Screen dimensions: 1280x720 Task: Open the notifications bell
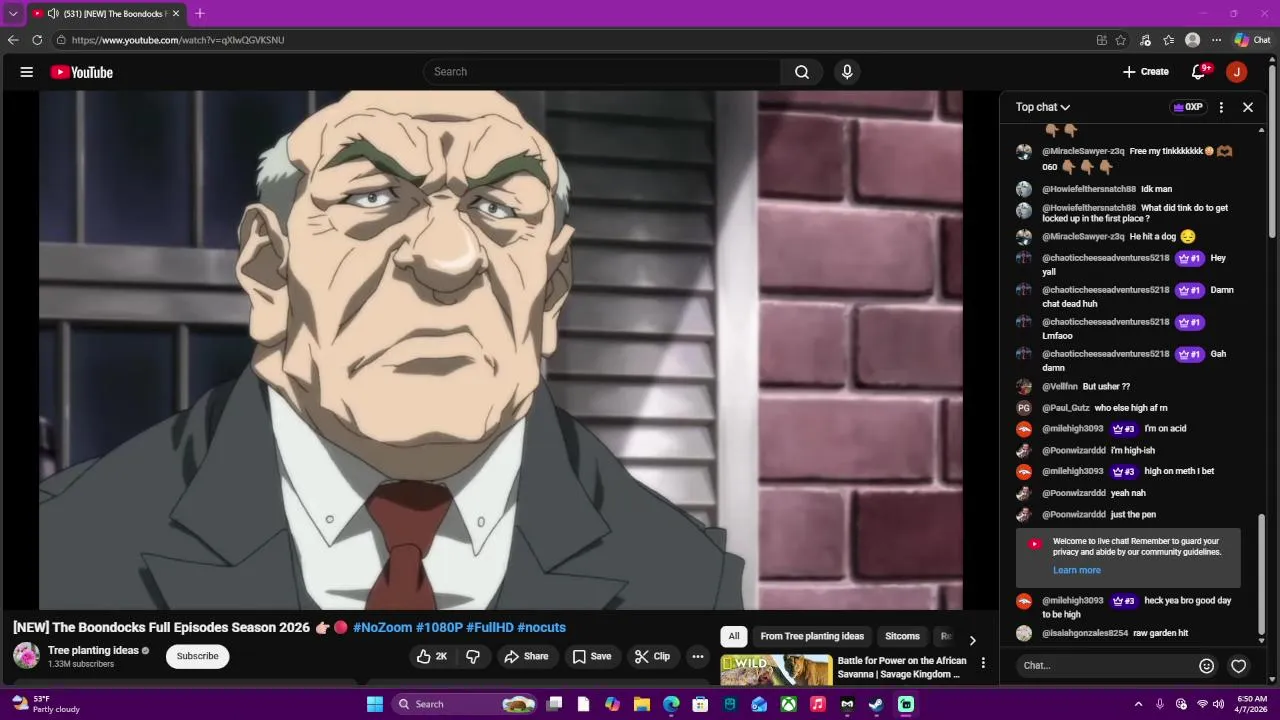[x=1199, y=72]
